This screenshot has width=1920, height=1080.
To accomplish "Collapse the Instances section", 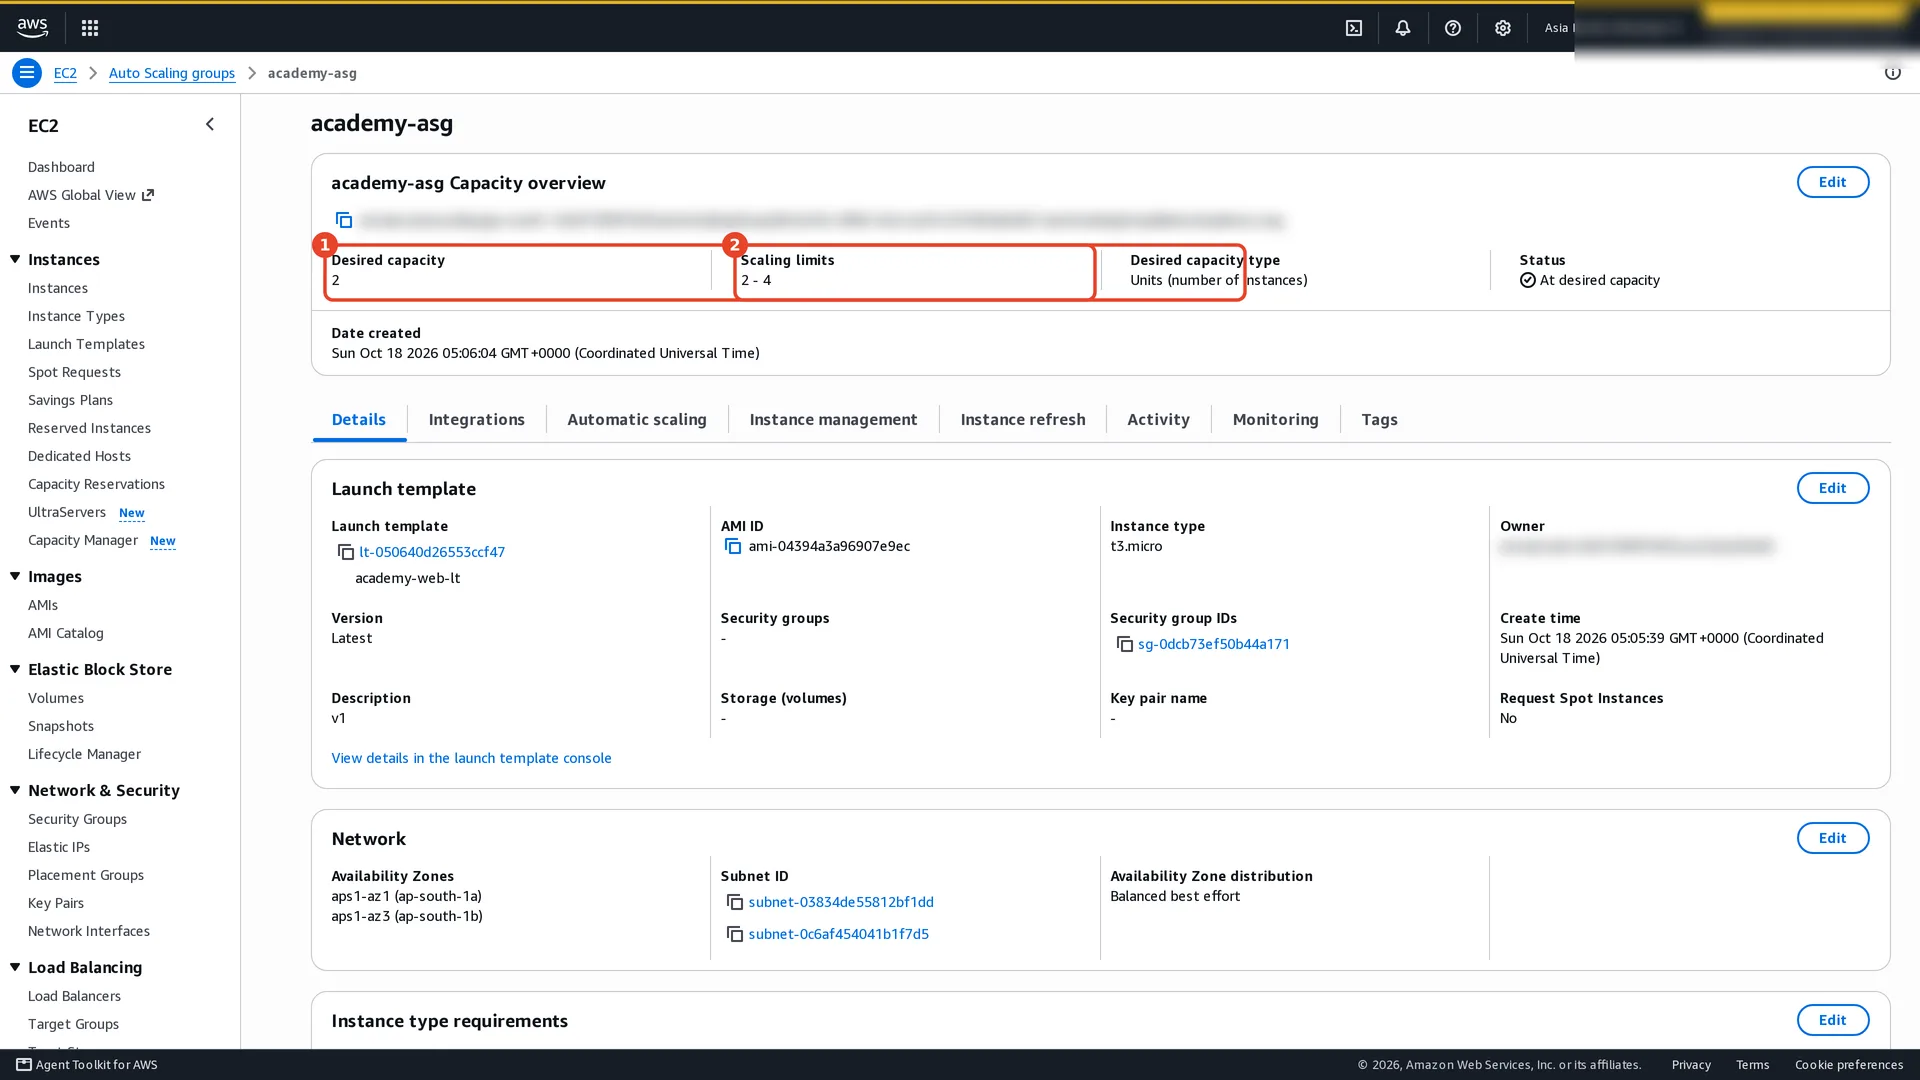I will pos(15,259).
